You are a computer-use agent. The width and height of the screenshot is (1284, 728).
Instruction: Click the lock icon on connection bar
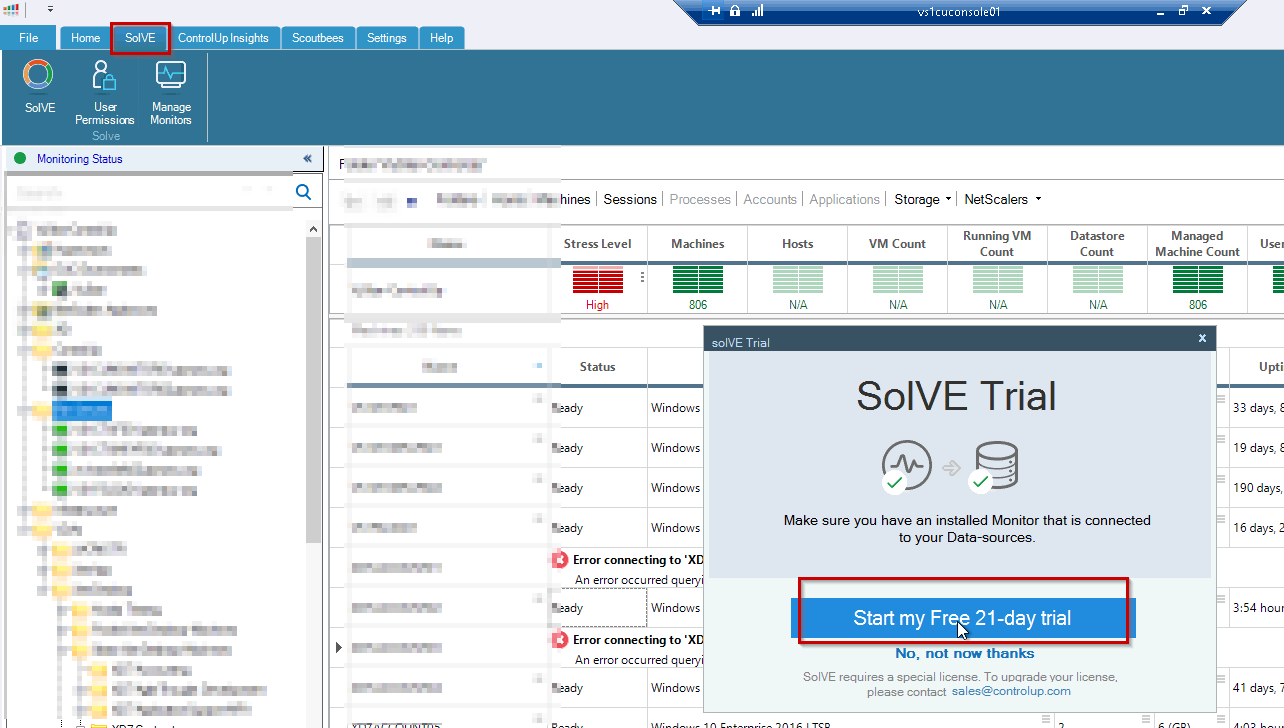(735, 11)
